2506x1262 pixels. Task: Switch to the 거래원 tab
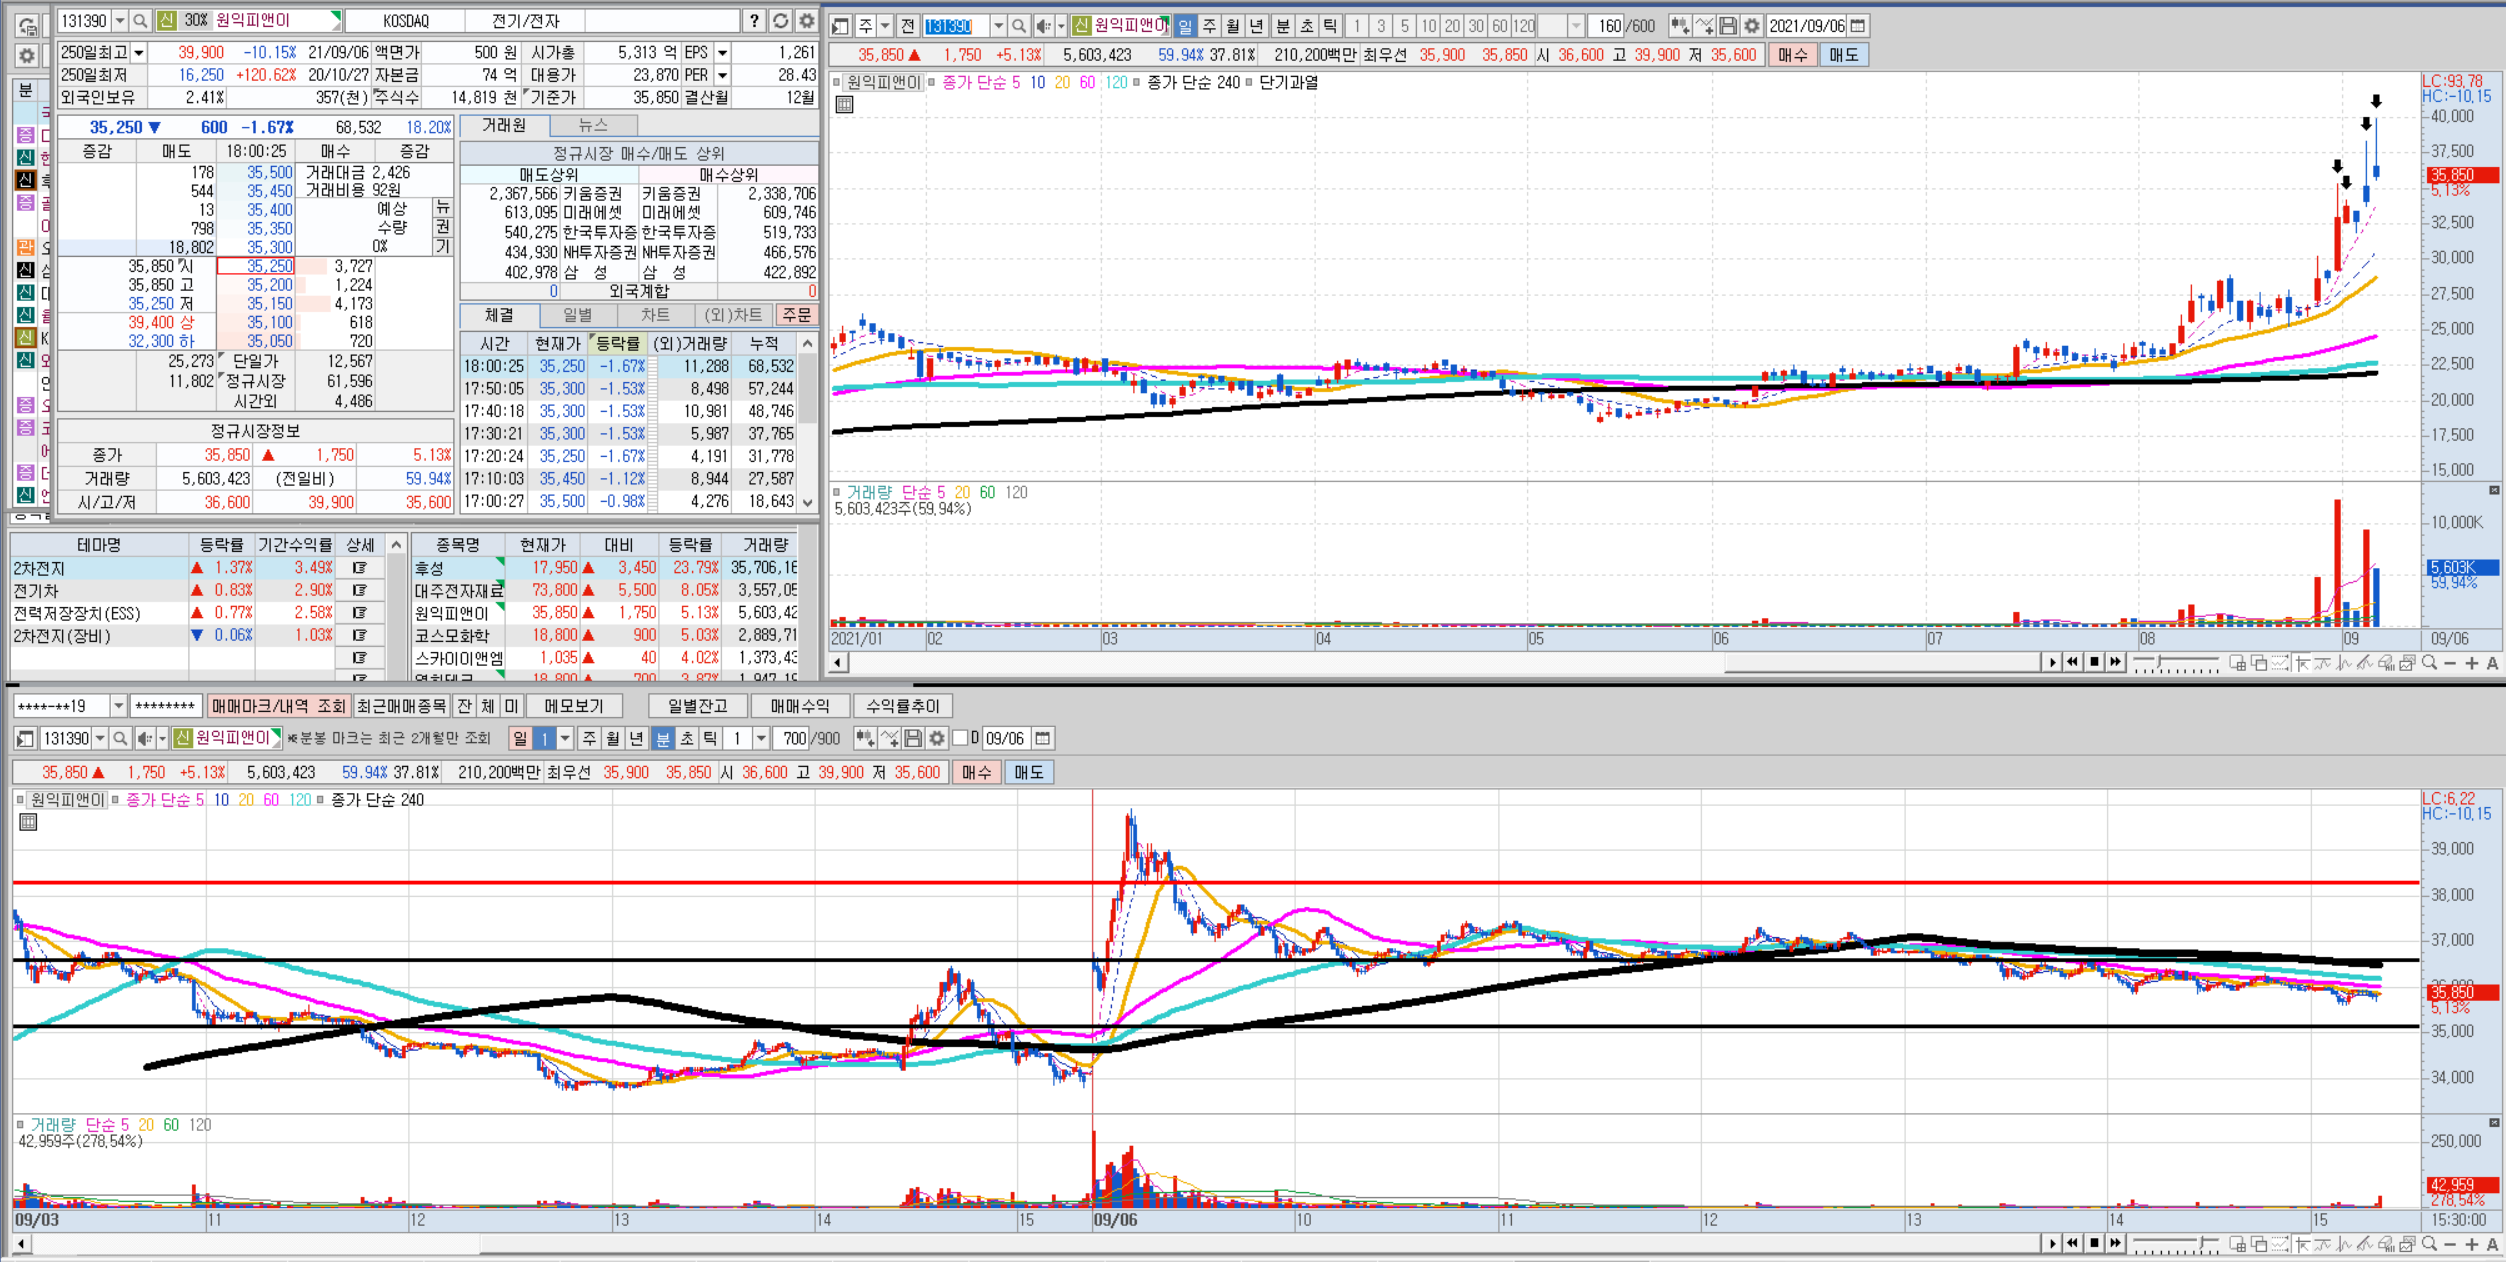tap(504, 125)
